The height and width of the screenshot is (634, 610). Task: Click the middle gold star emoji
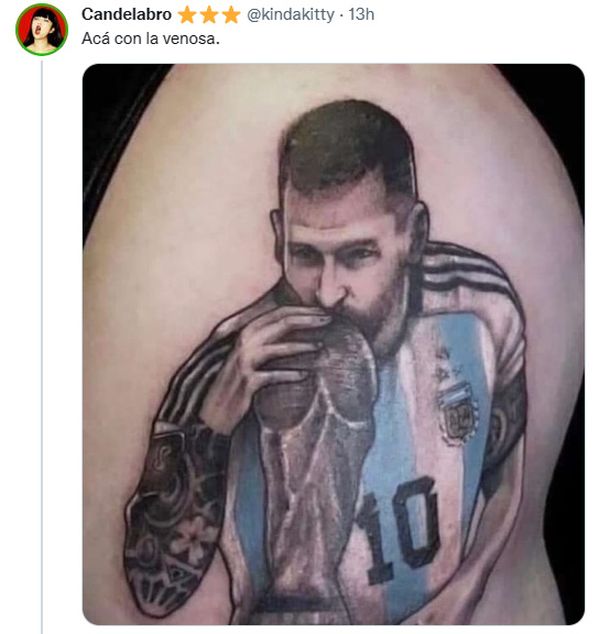(x=209, y=15)
